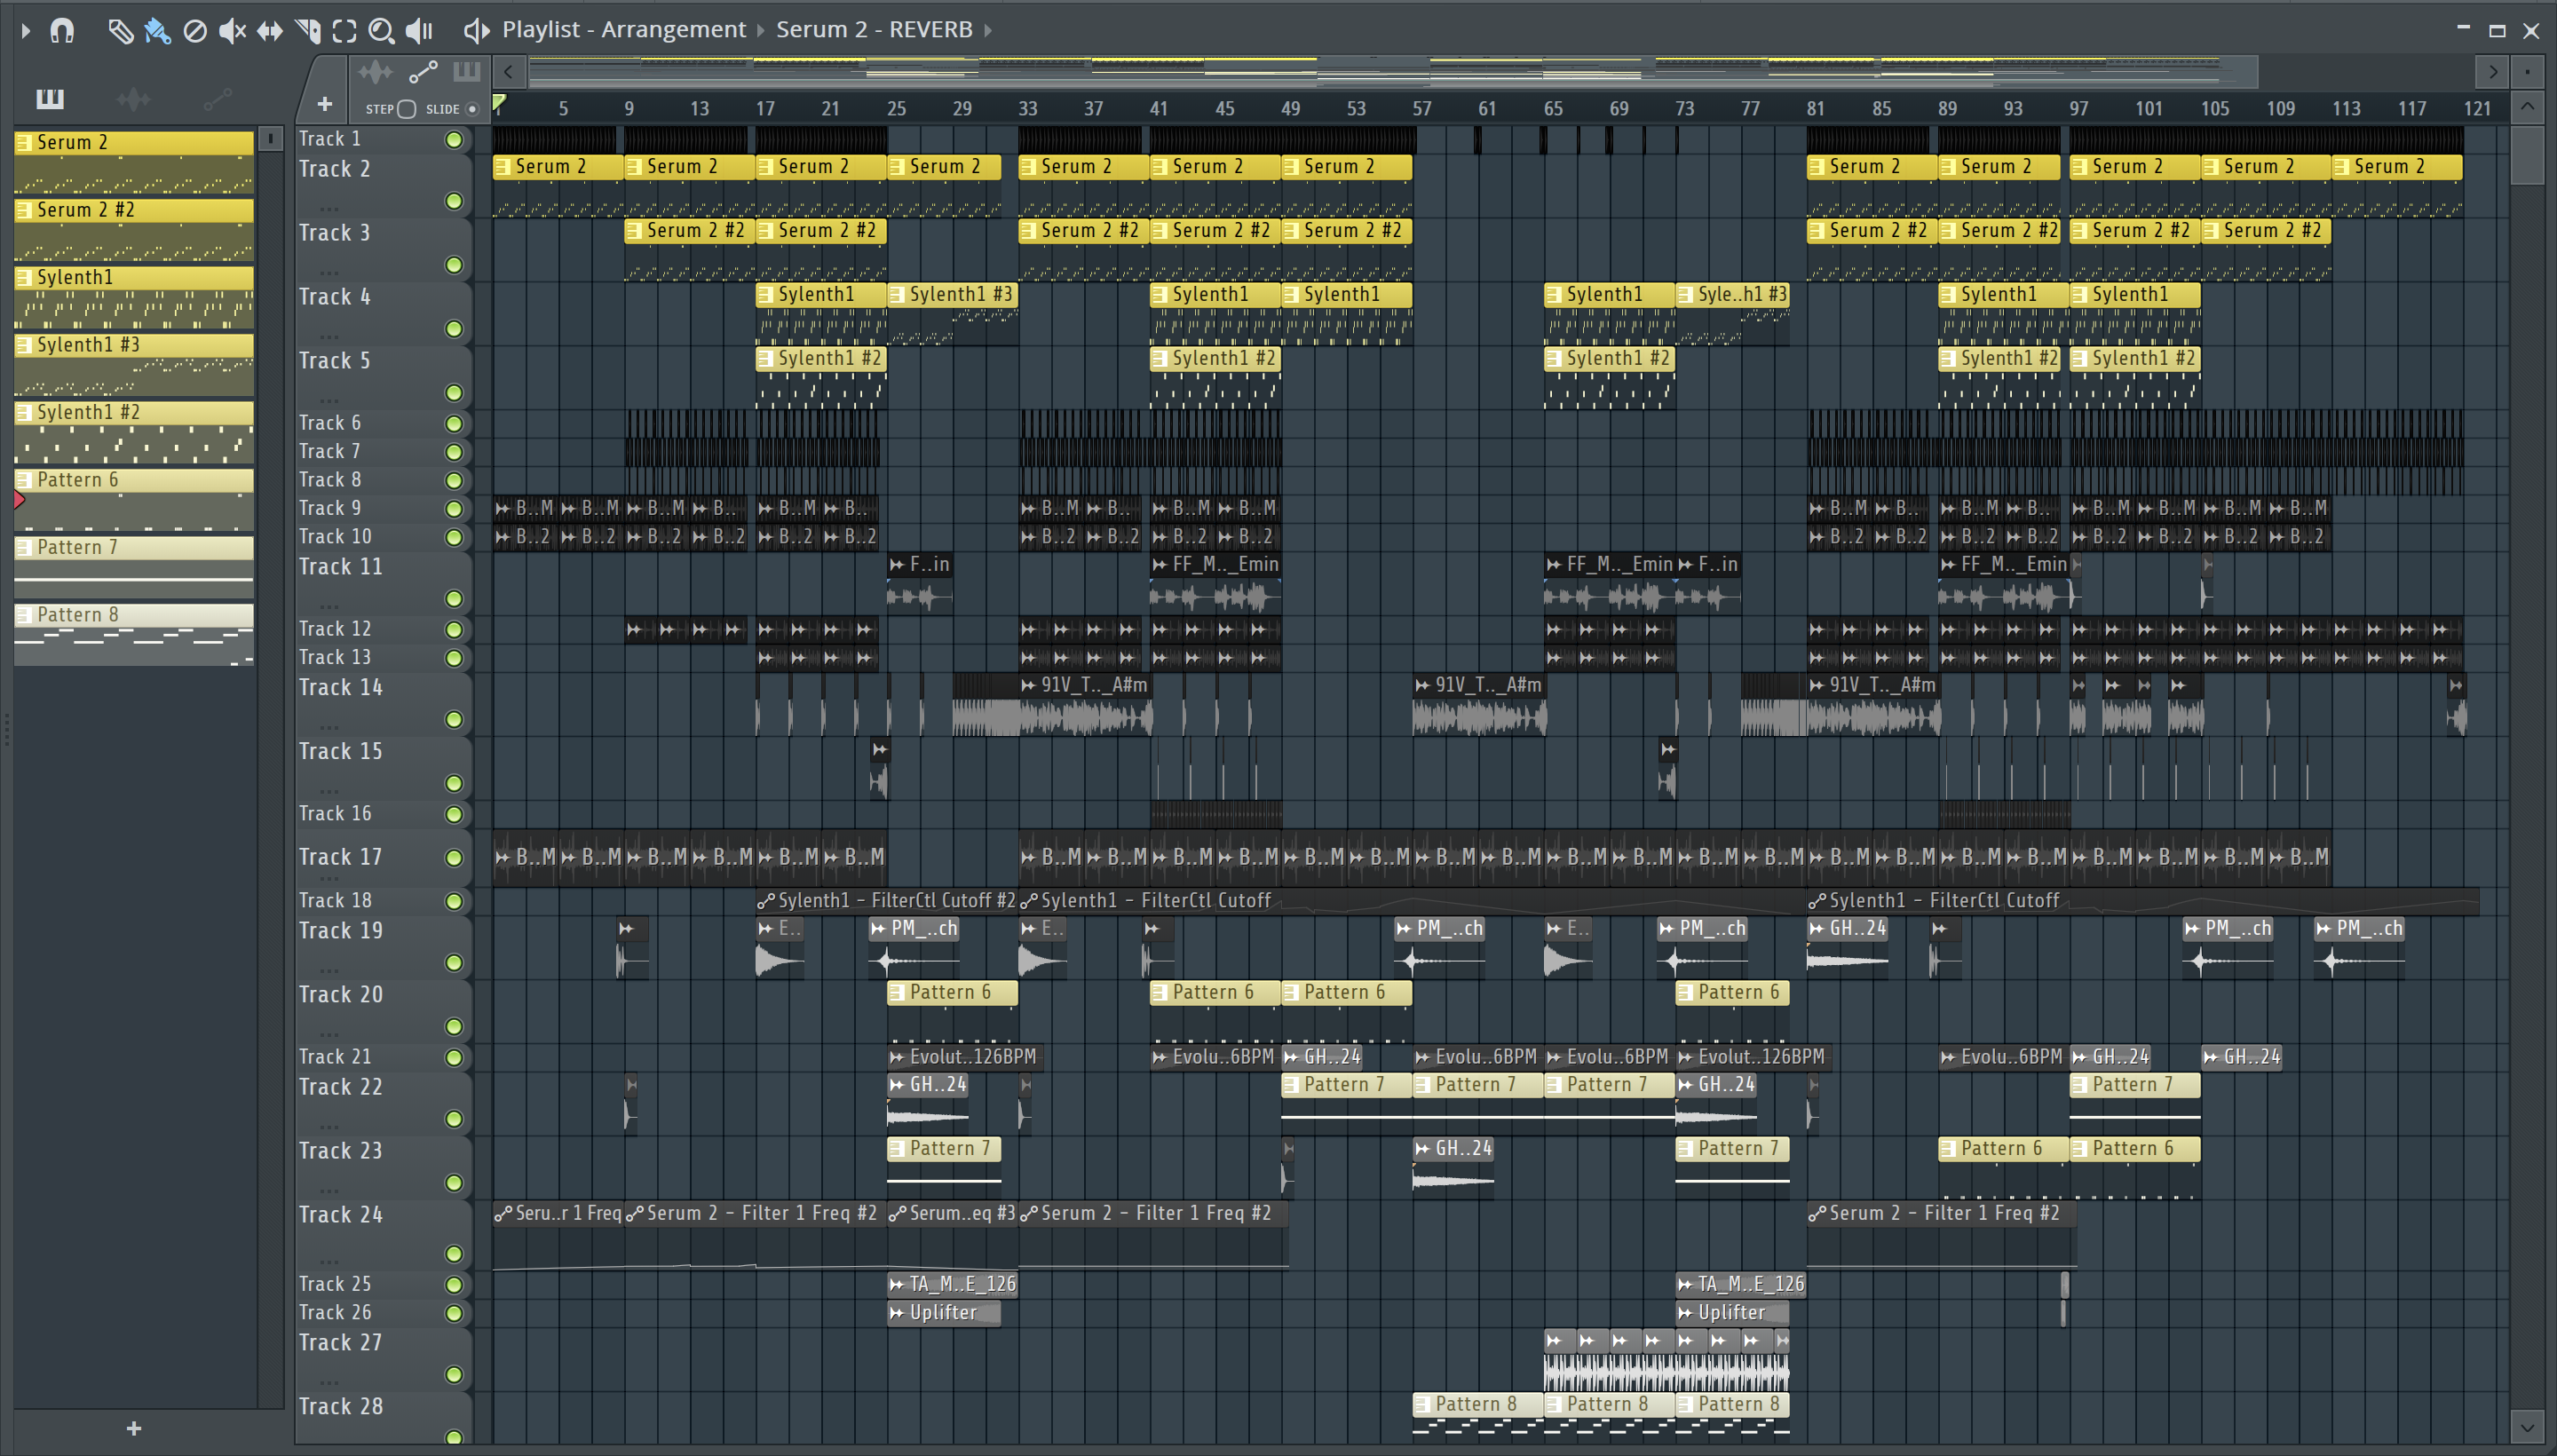Open the arrow after Serum 2 - REVERB
Image resolution: width=2557 pixels, height=1456 pixels.
tap(988, 31)
